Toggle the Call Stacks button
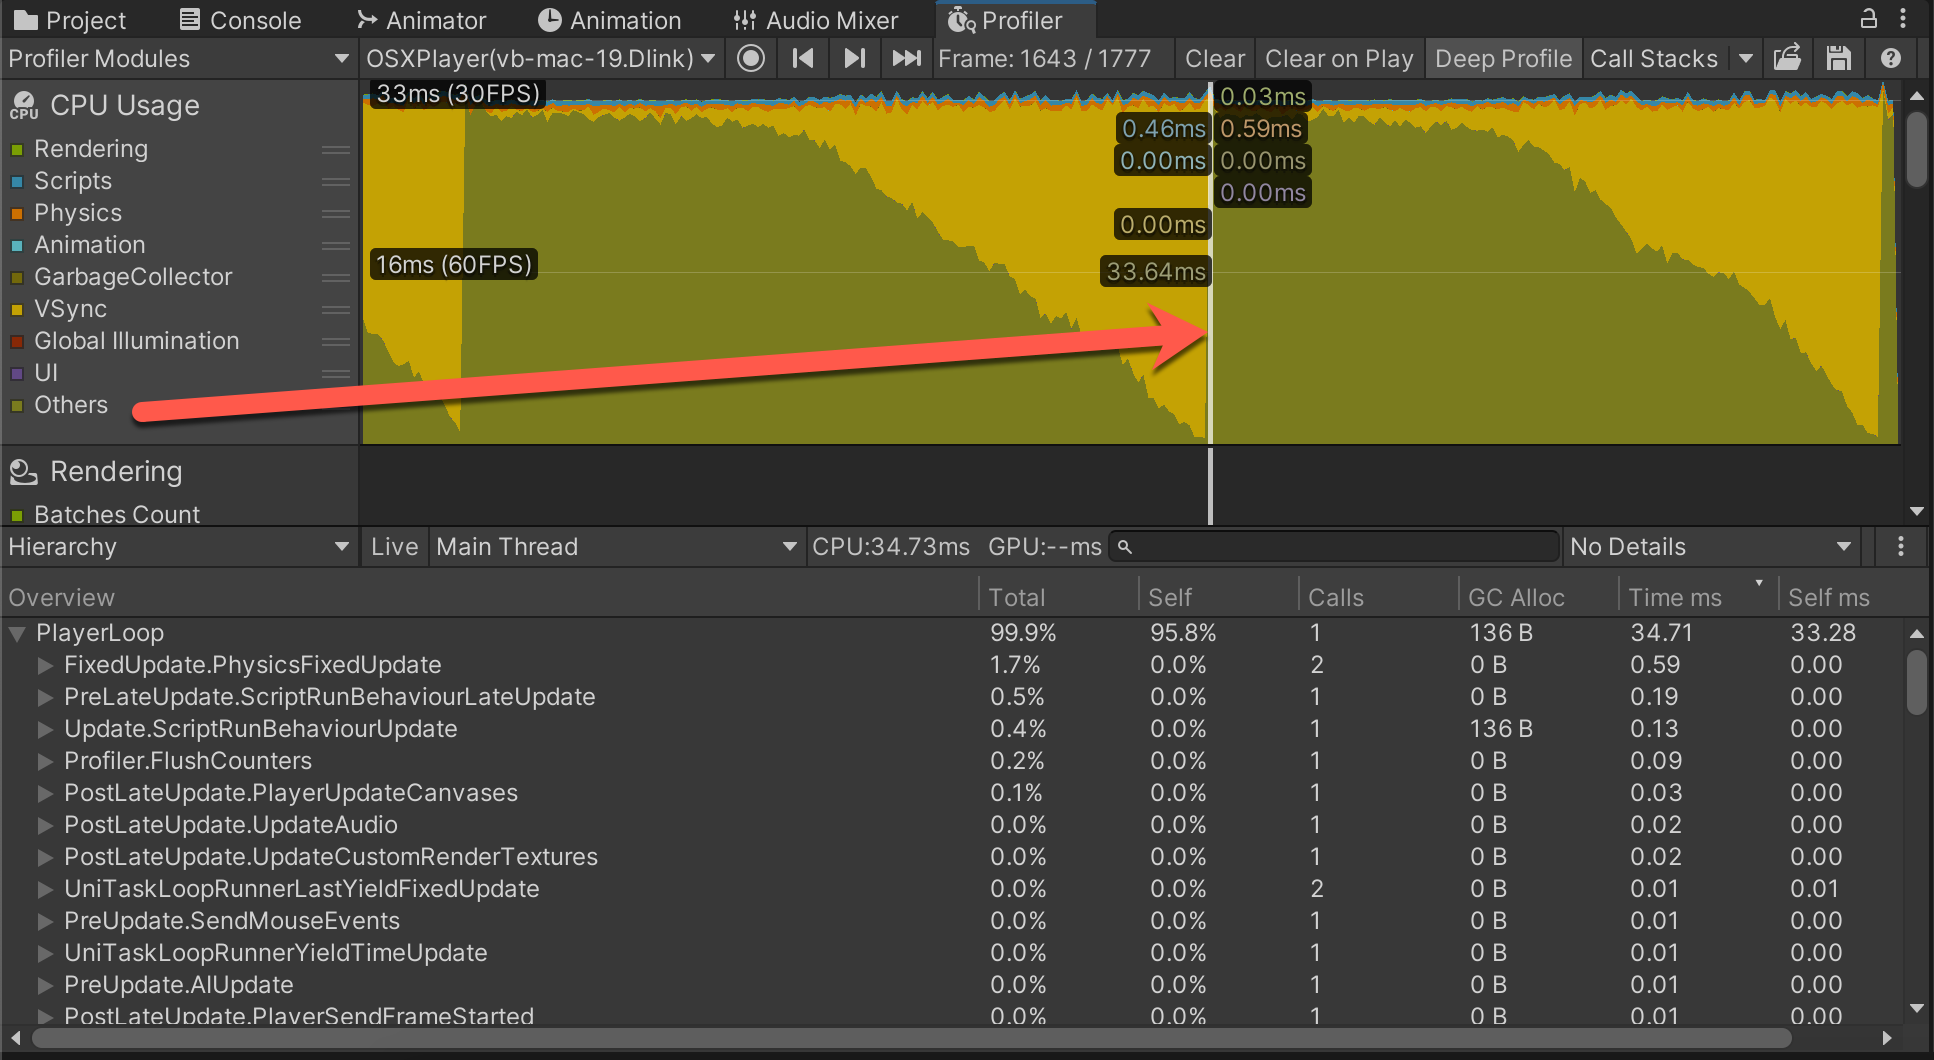 click(1654, 59)
